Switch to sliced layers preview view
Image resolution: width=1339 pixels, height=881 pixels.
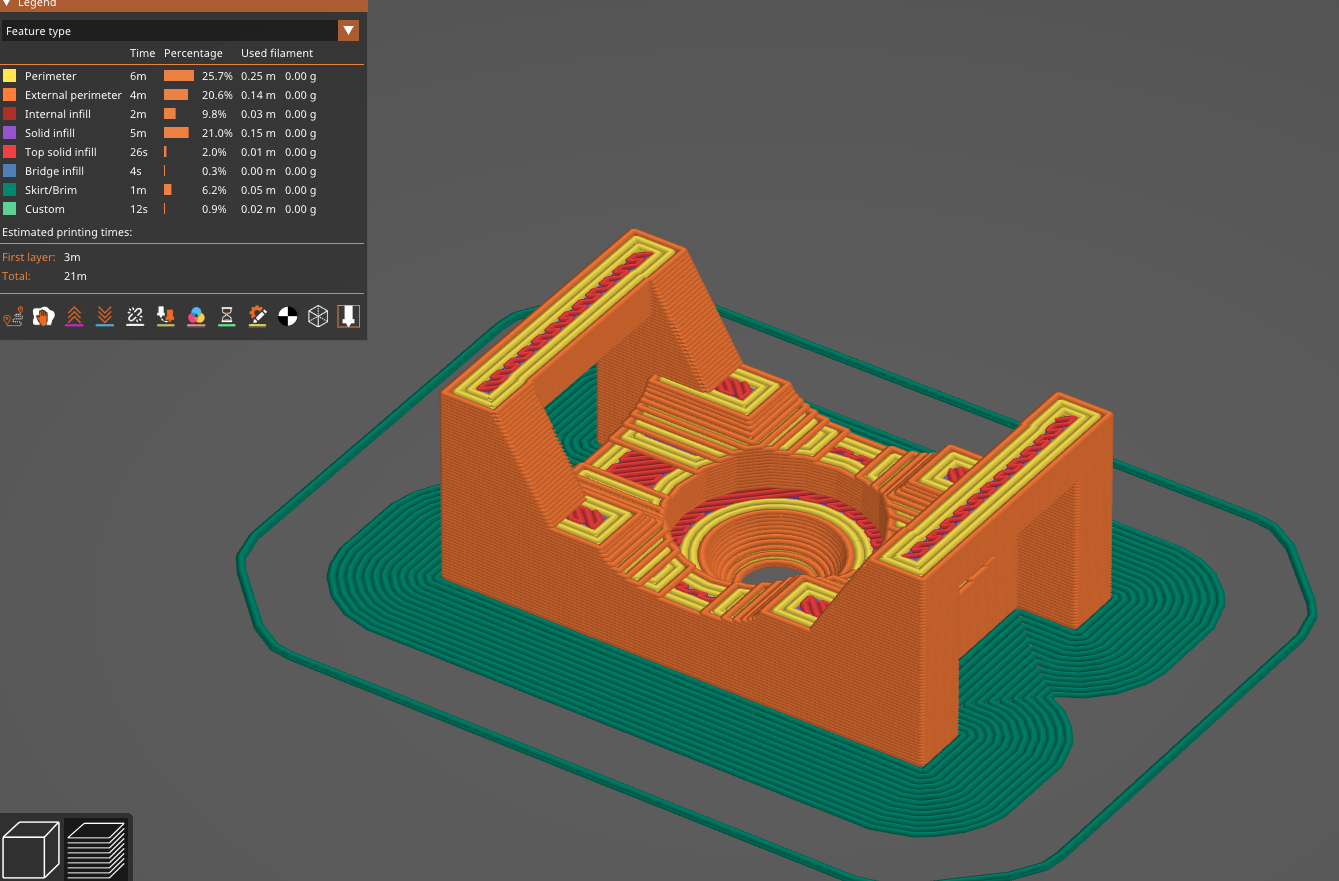96,849
